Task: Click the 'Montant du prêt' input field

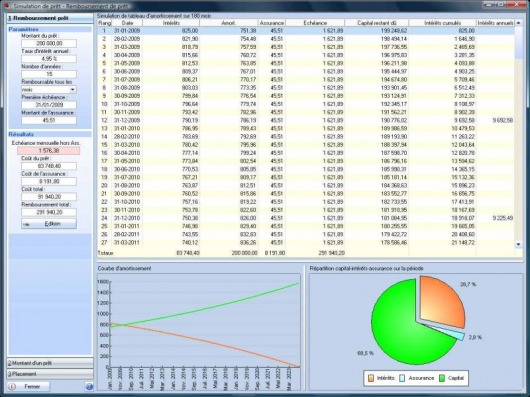Action: 49,43
